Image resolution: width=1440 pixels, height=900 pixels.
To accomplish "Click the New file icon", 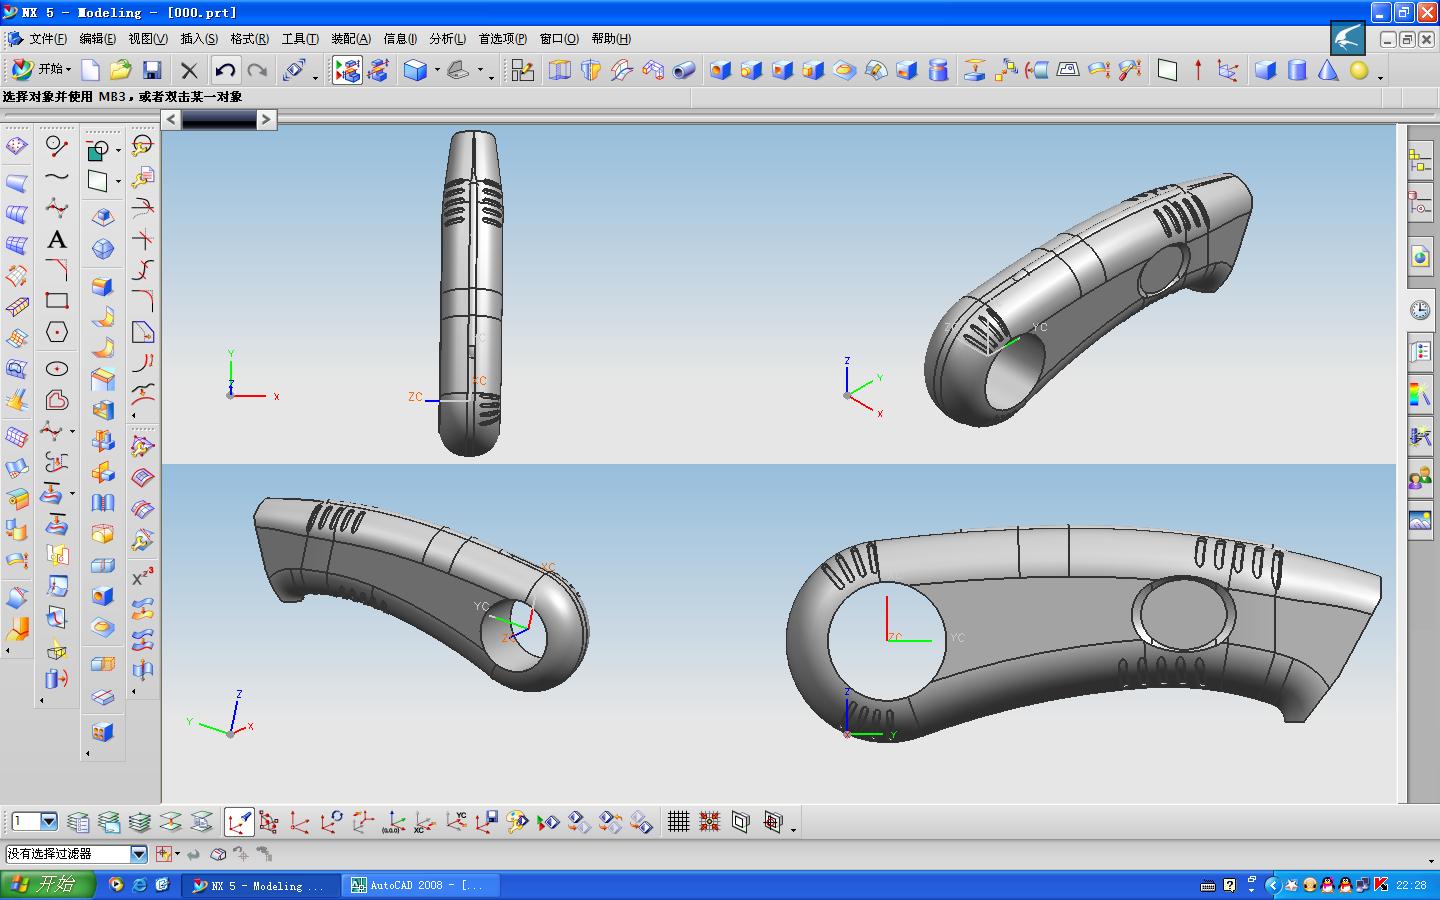I will [90, 70].
